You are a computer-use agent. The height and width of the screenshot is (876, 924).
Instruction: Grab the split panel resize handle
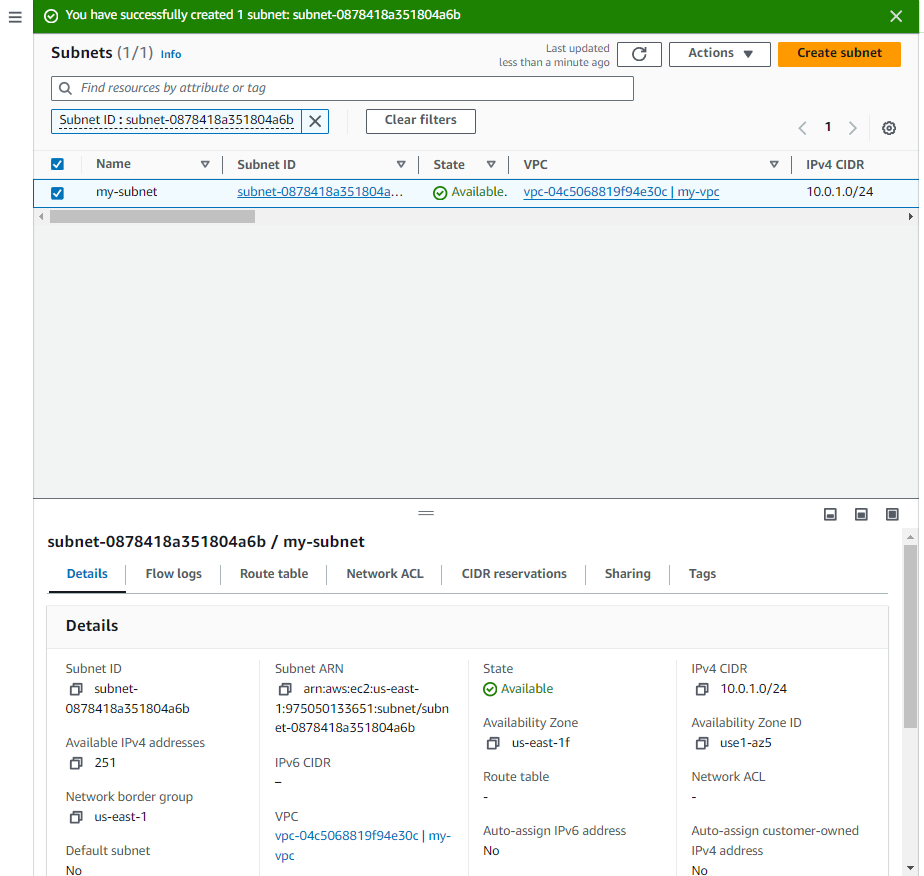(x=426, y=513)
